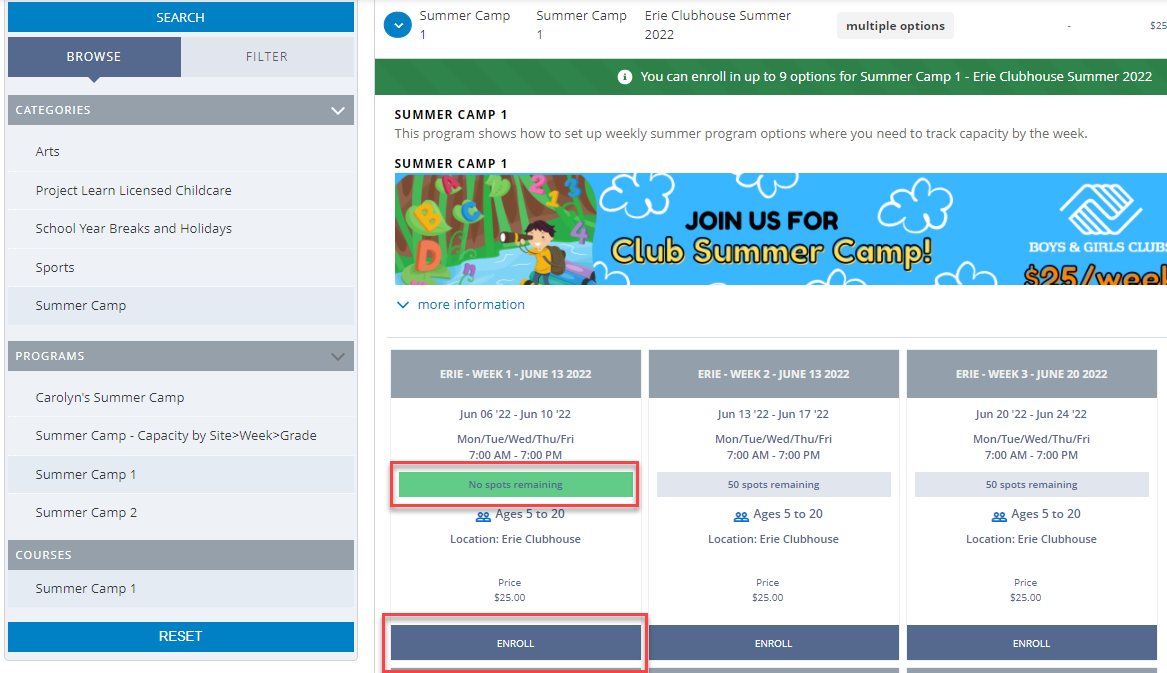1167x673 pixels.
Task: Click the info icon on the green enrollment banner
Action: 625,76
